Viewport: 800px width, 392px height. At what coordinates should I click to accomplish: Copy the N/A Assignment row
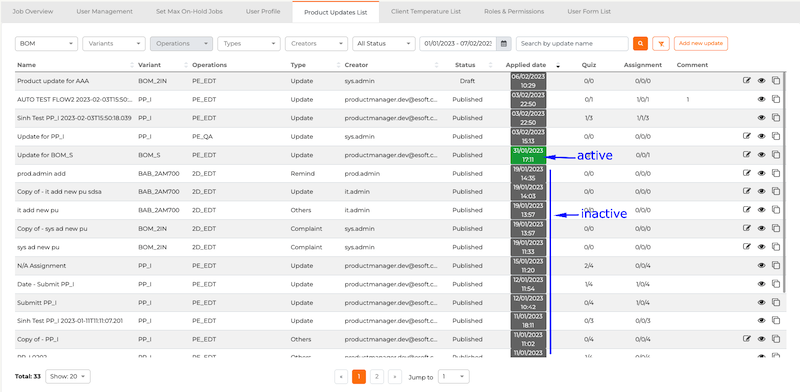pos(776,265)
